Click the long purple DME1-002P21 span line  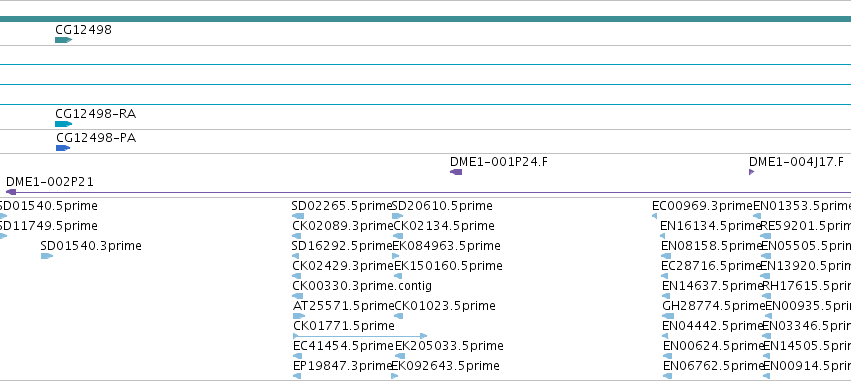click(x=429, y=192)
